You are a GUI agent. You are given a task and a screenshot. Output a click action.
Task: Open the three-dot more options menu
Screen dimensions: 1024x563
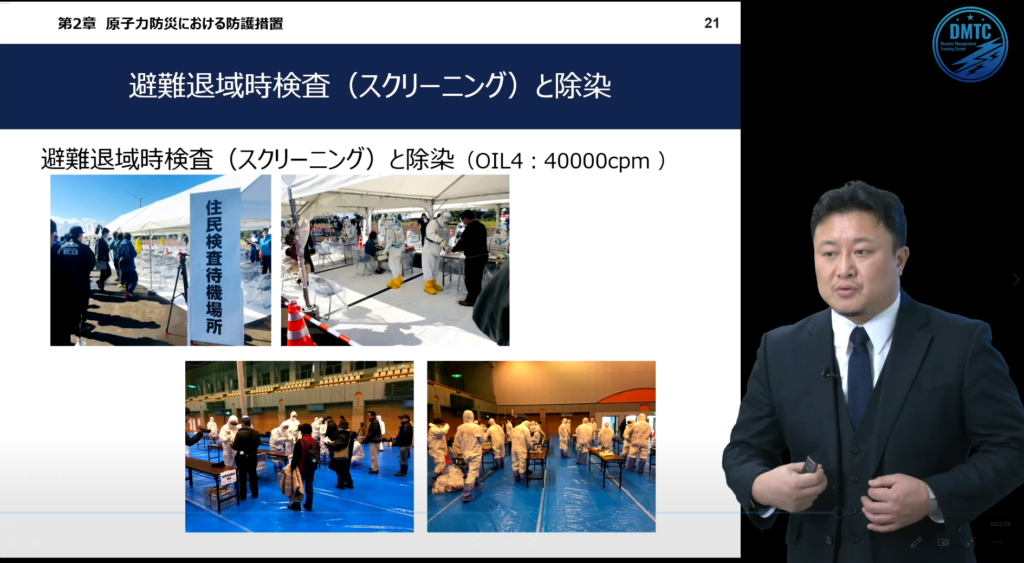(996, 542)
